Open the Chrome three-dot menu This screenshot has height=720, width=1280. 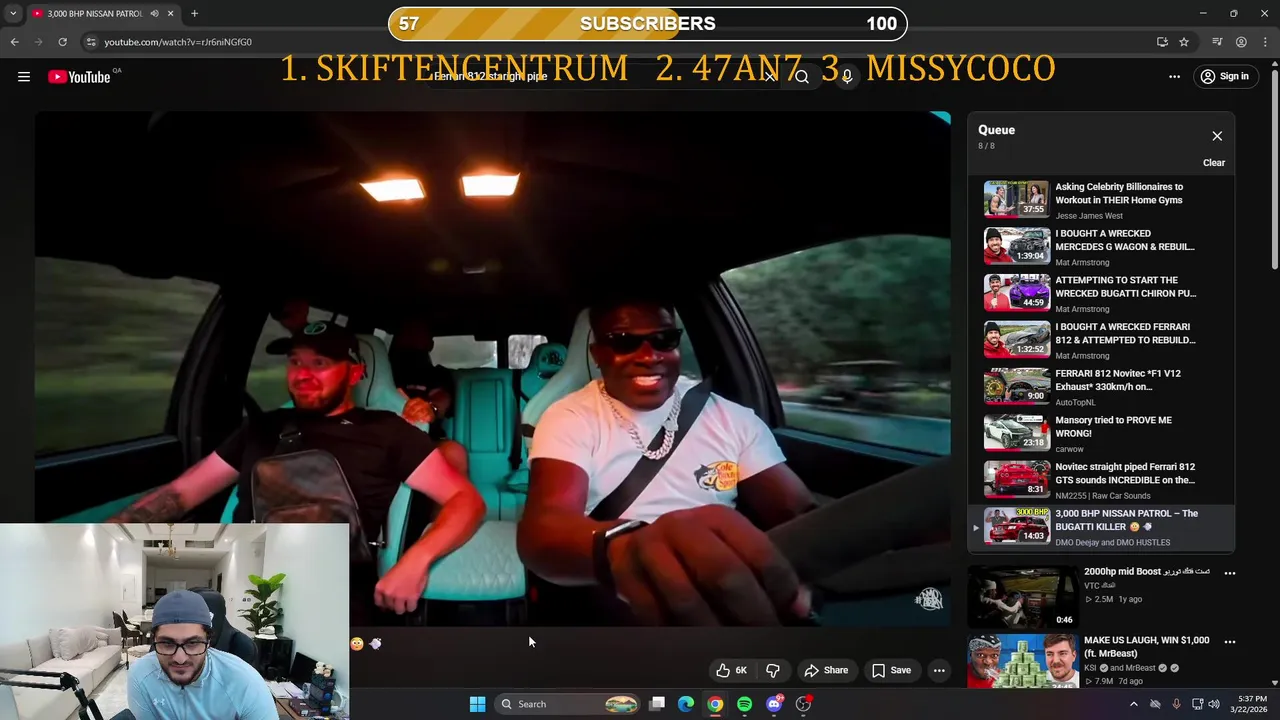[1265, 42]
